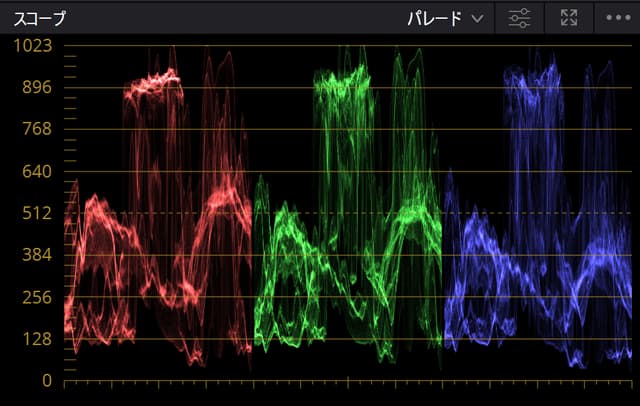640x406 pixels.
Task: Open the three-dot scope options menu
Action: (618, 18)
